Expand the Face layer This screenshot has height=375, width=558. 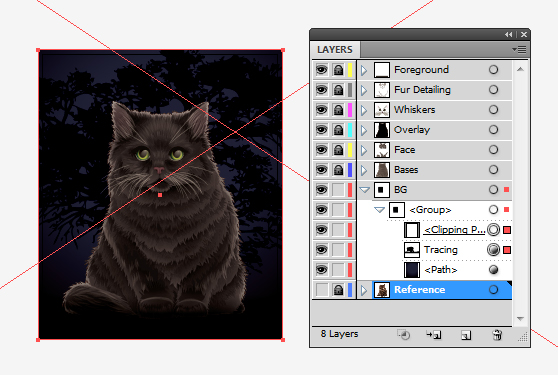point(364,150)
